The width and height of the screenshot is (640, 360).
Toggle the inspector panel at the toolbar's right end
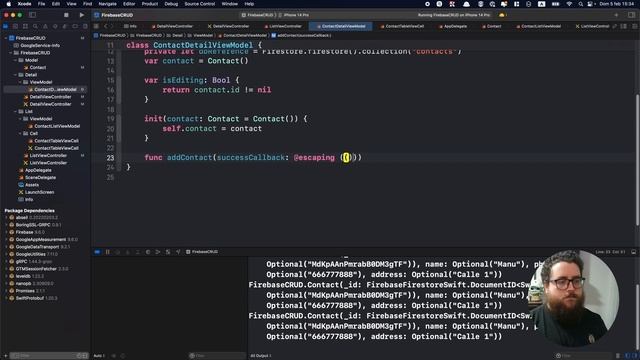[631, 15]
